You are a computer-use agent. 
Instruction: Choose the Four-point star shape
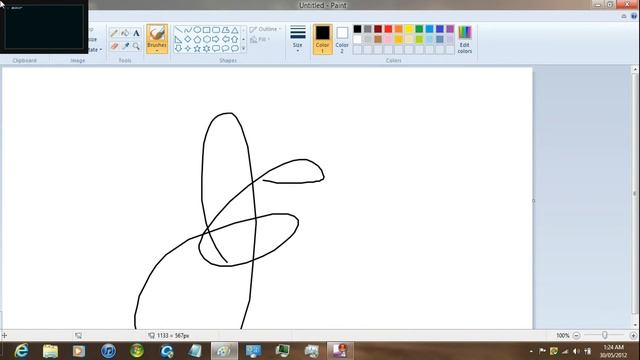click(188, 49)
